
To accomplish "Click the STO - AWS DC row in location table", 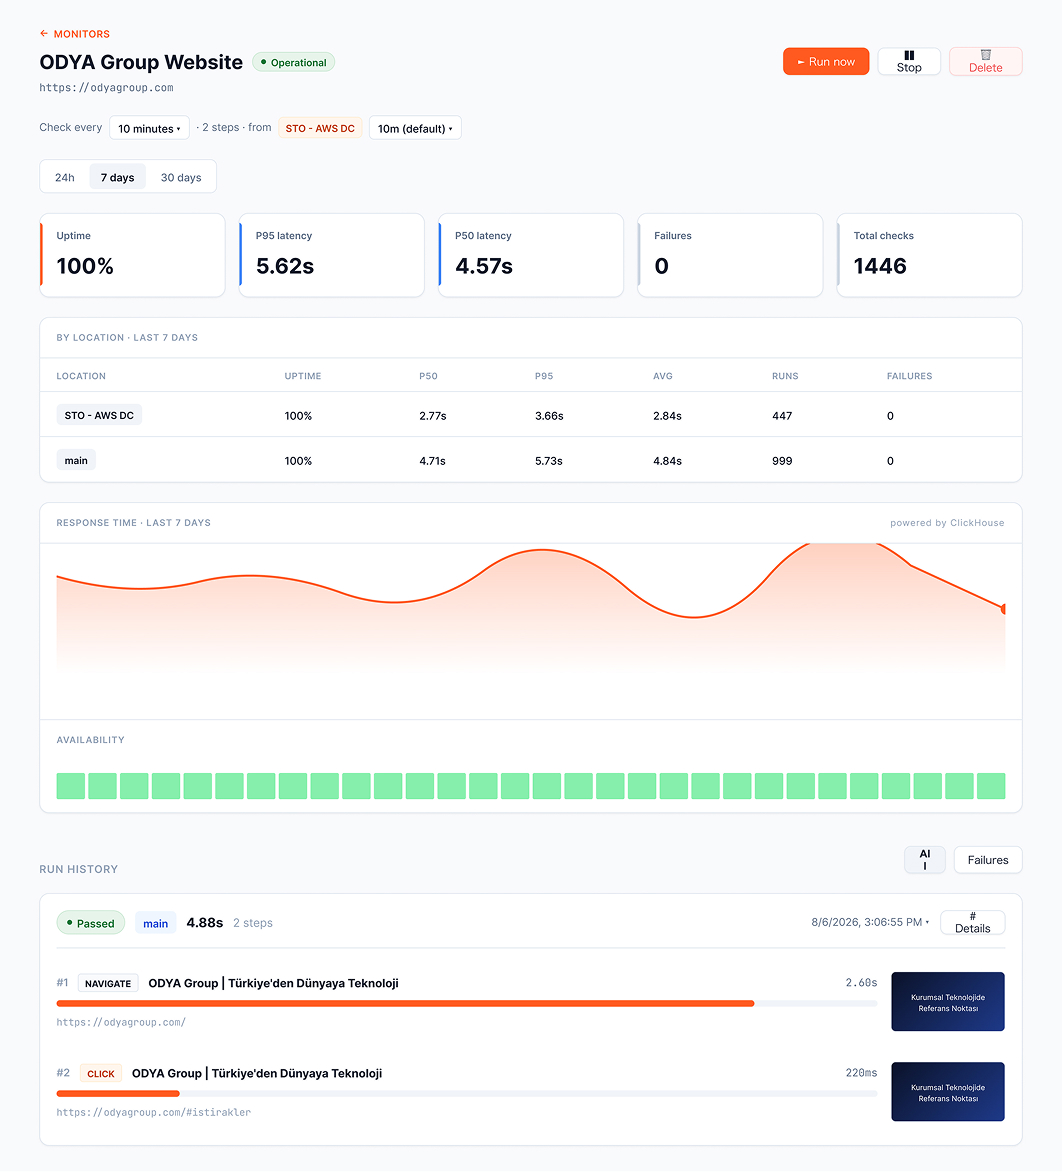I will tap(531, 415).
